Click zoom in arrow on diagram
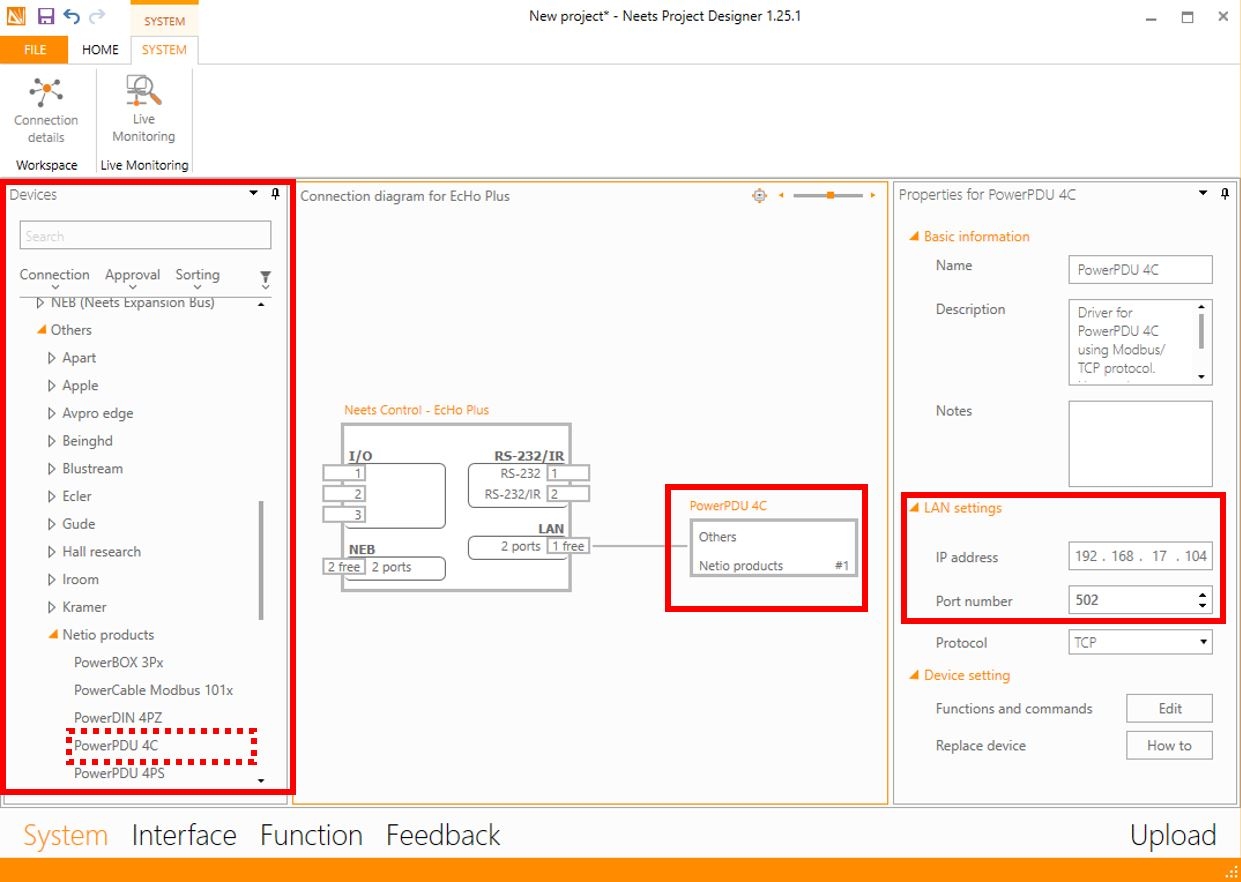 pyautogui.click(x=872, y=196)
